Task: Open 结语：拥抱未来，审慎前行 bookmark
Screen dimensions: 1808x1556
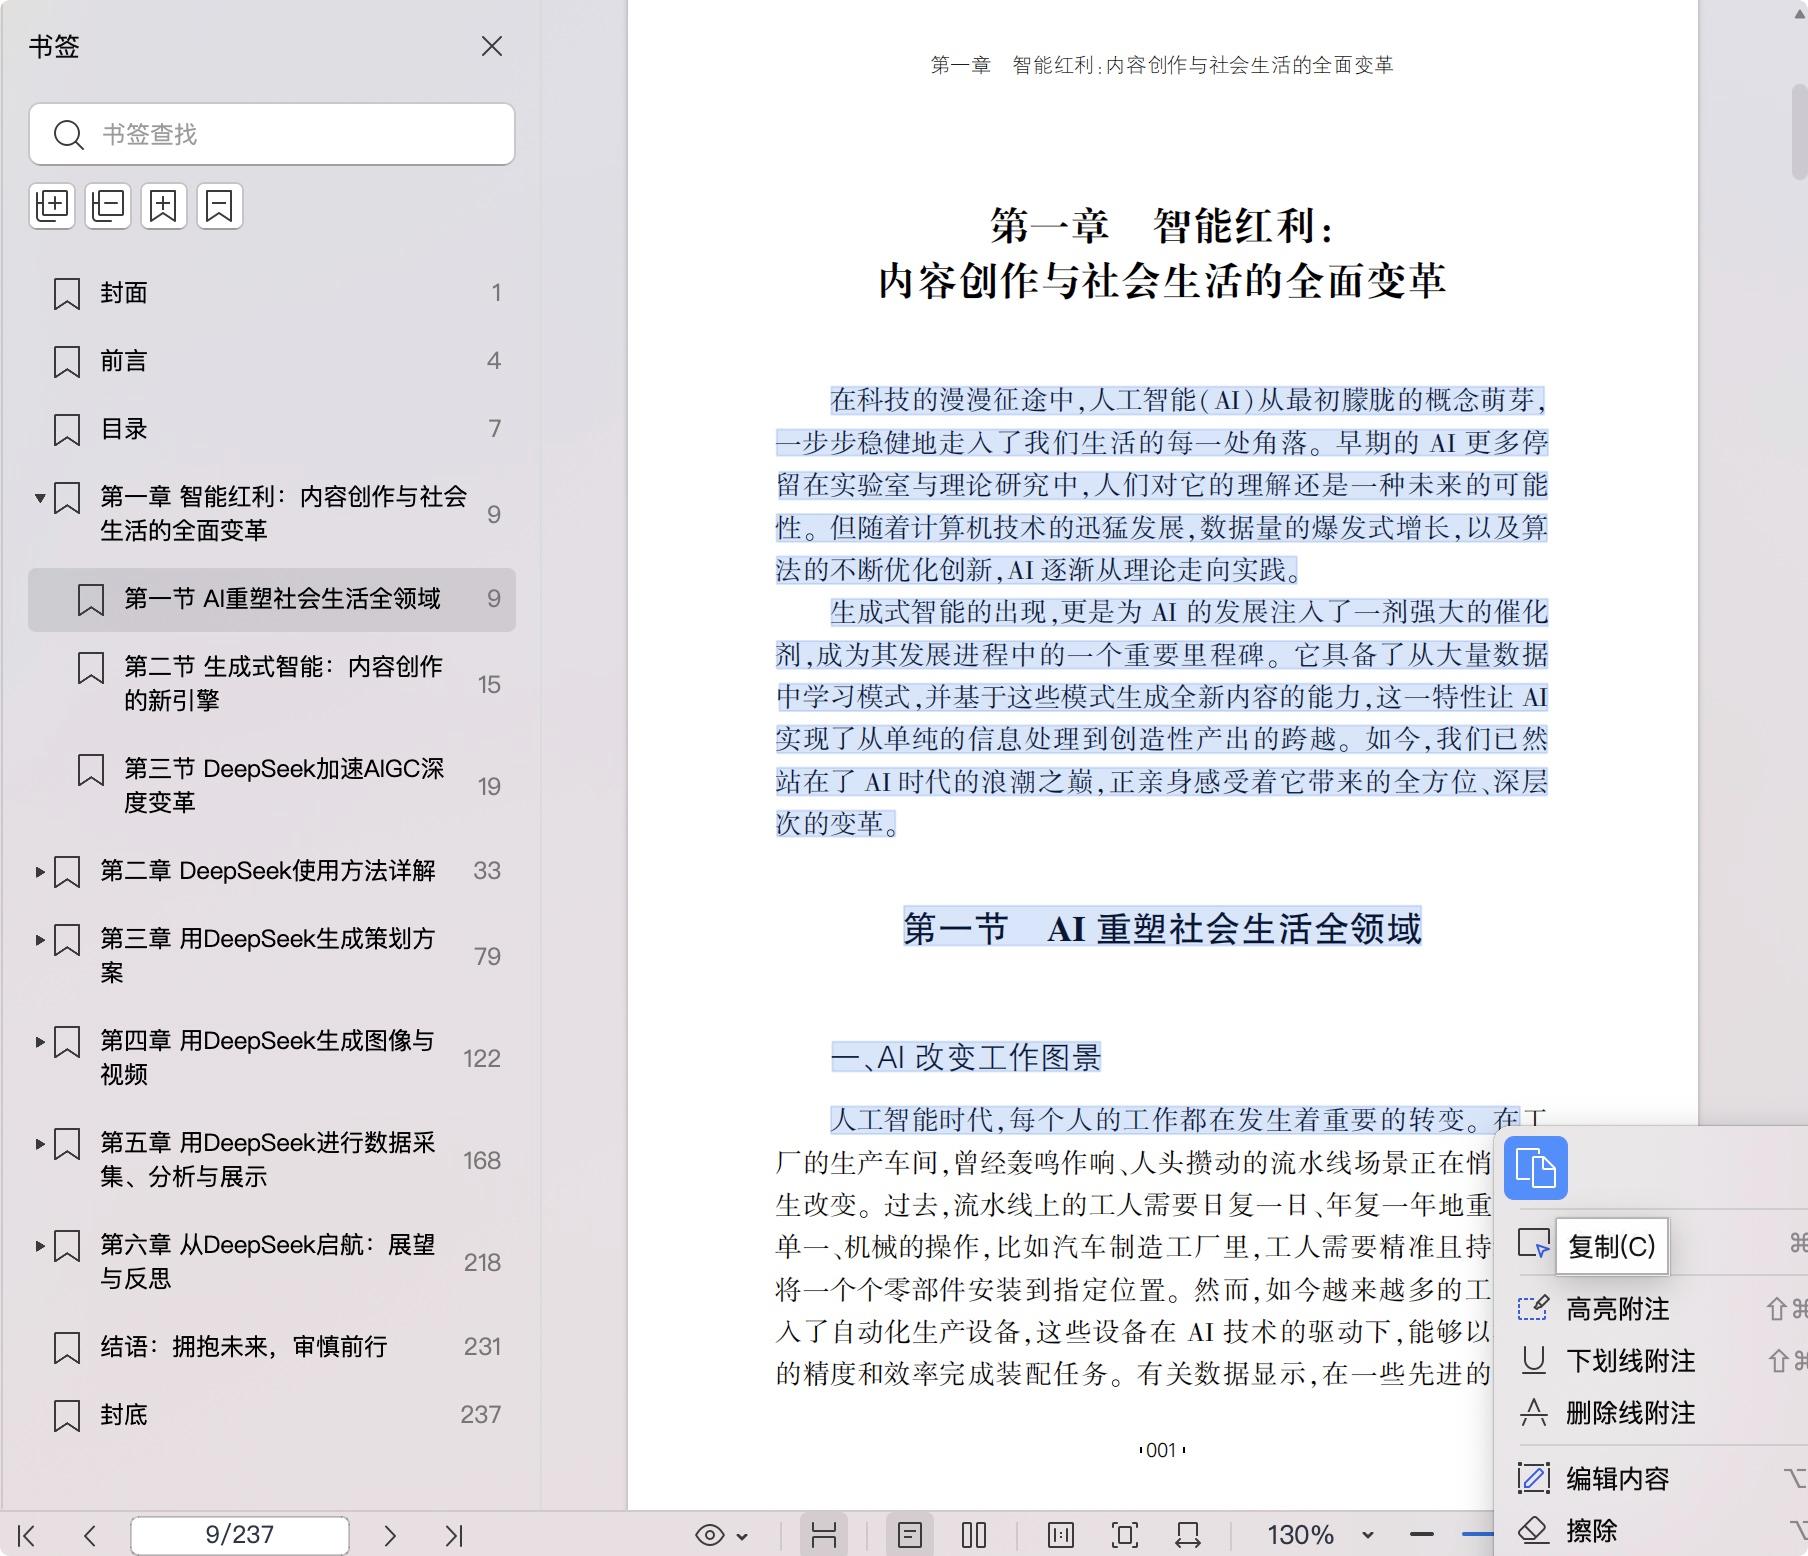Action: [x=272, y=1347]
